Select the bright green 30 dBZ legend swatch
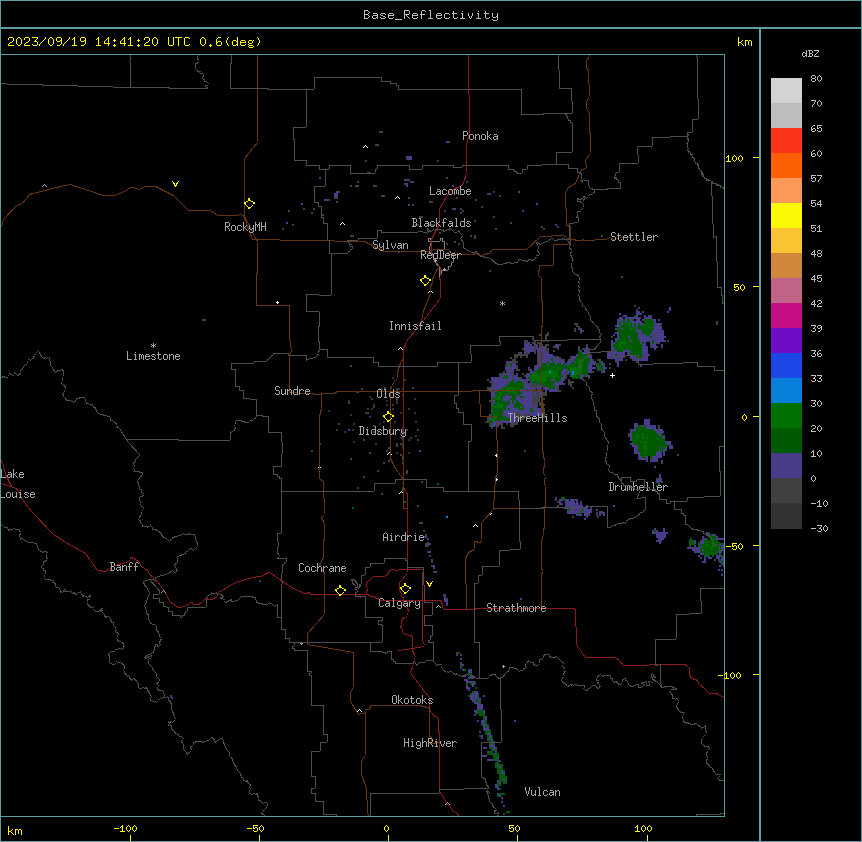The height and width of the screenshot is (842, 862). point(786,416)
